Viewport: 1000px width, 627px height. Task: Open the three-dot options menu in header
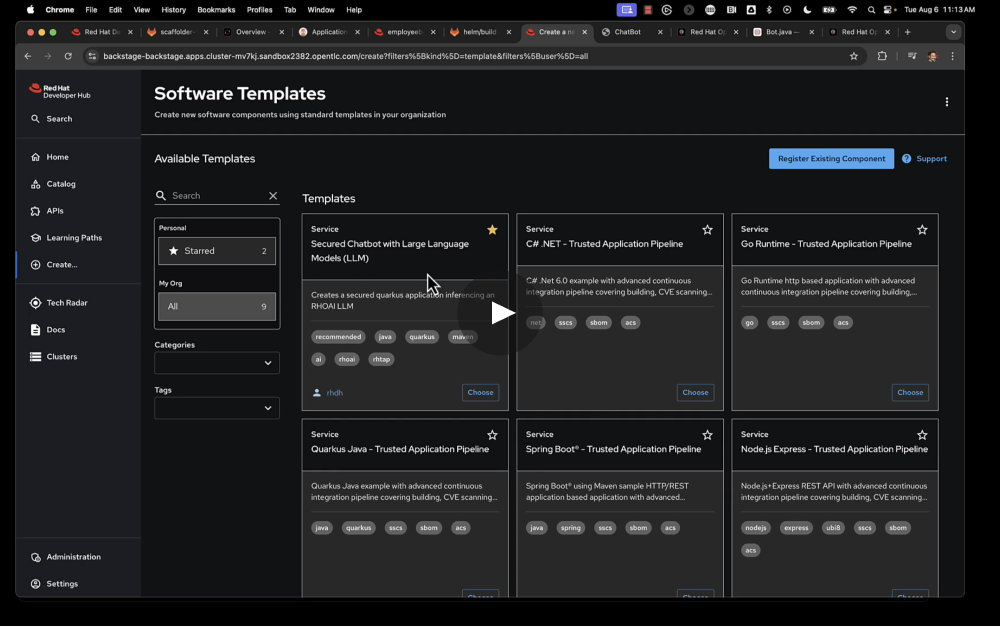coord(946,102)
